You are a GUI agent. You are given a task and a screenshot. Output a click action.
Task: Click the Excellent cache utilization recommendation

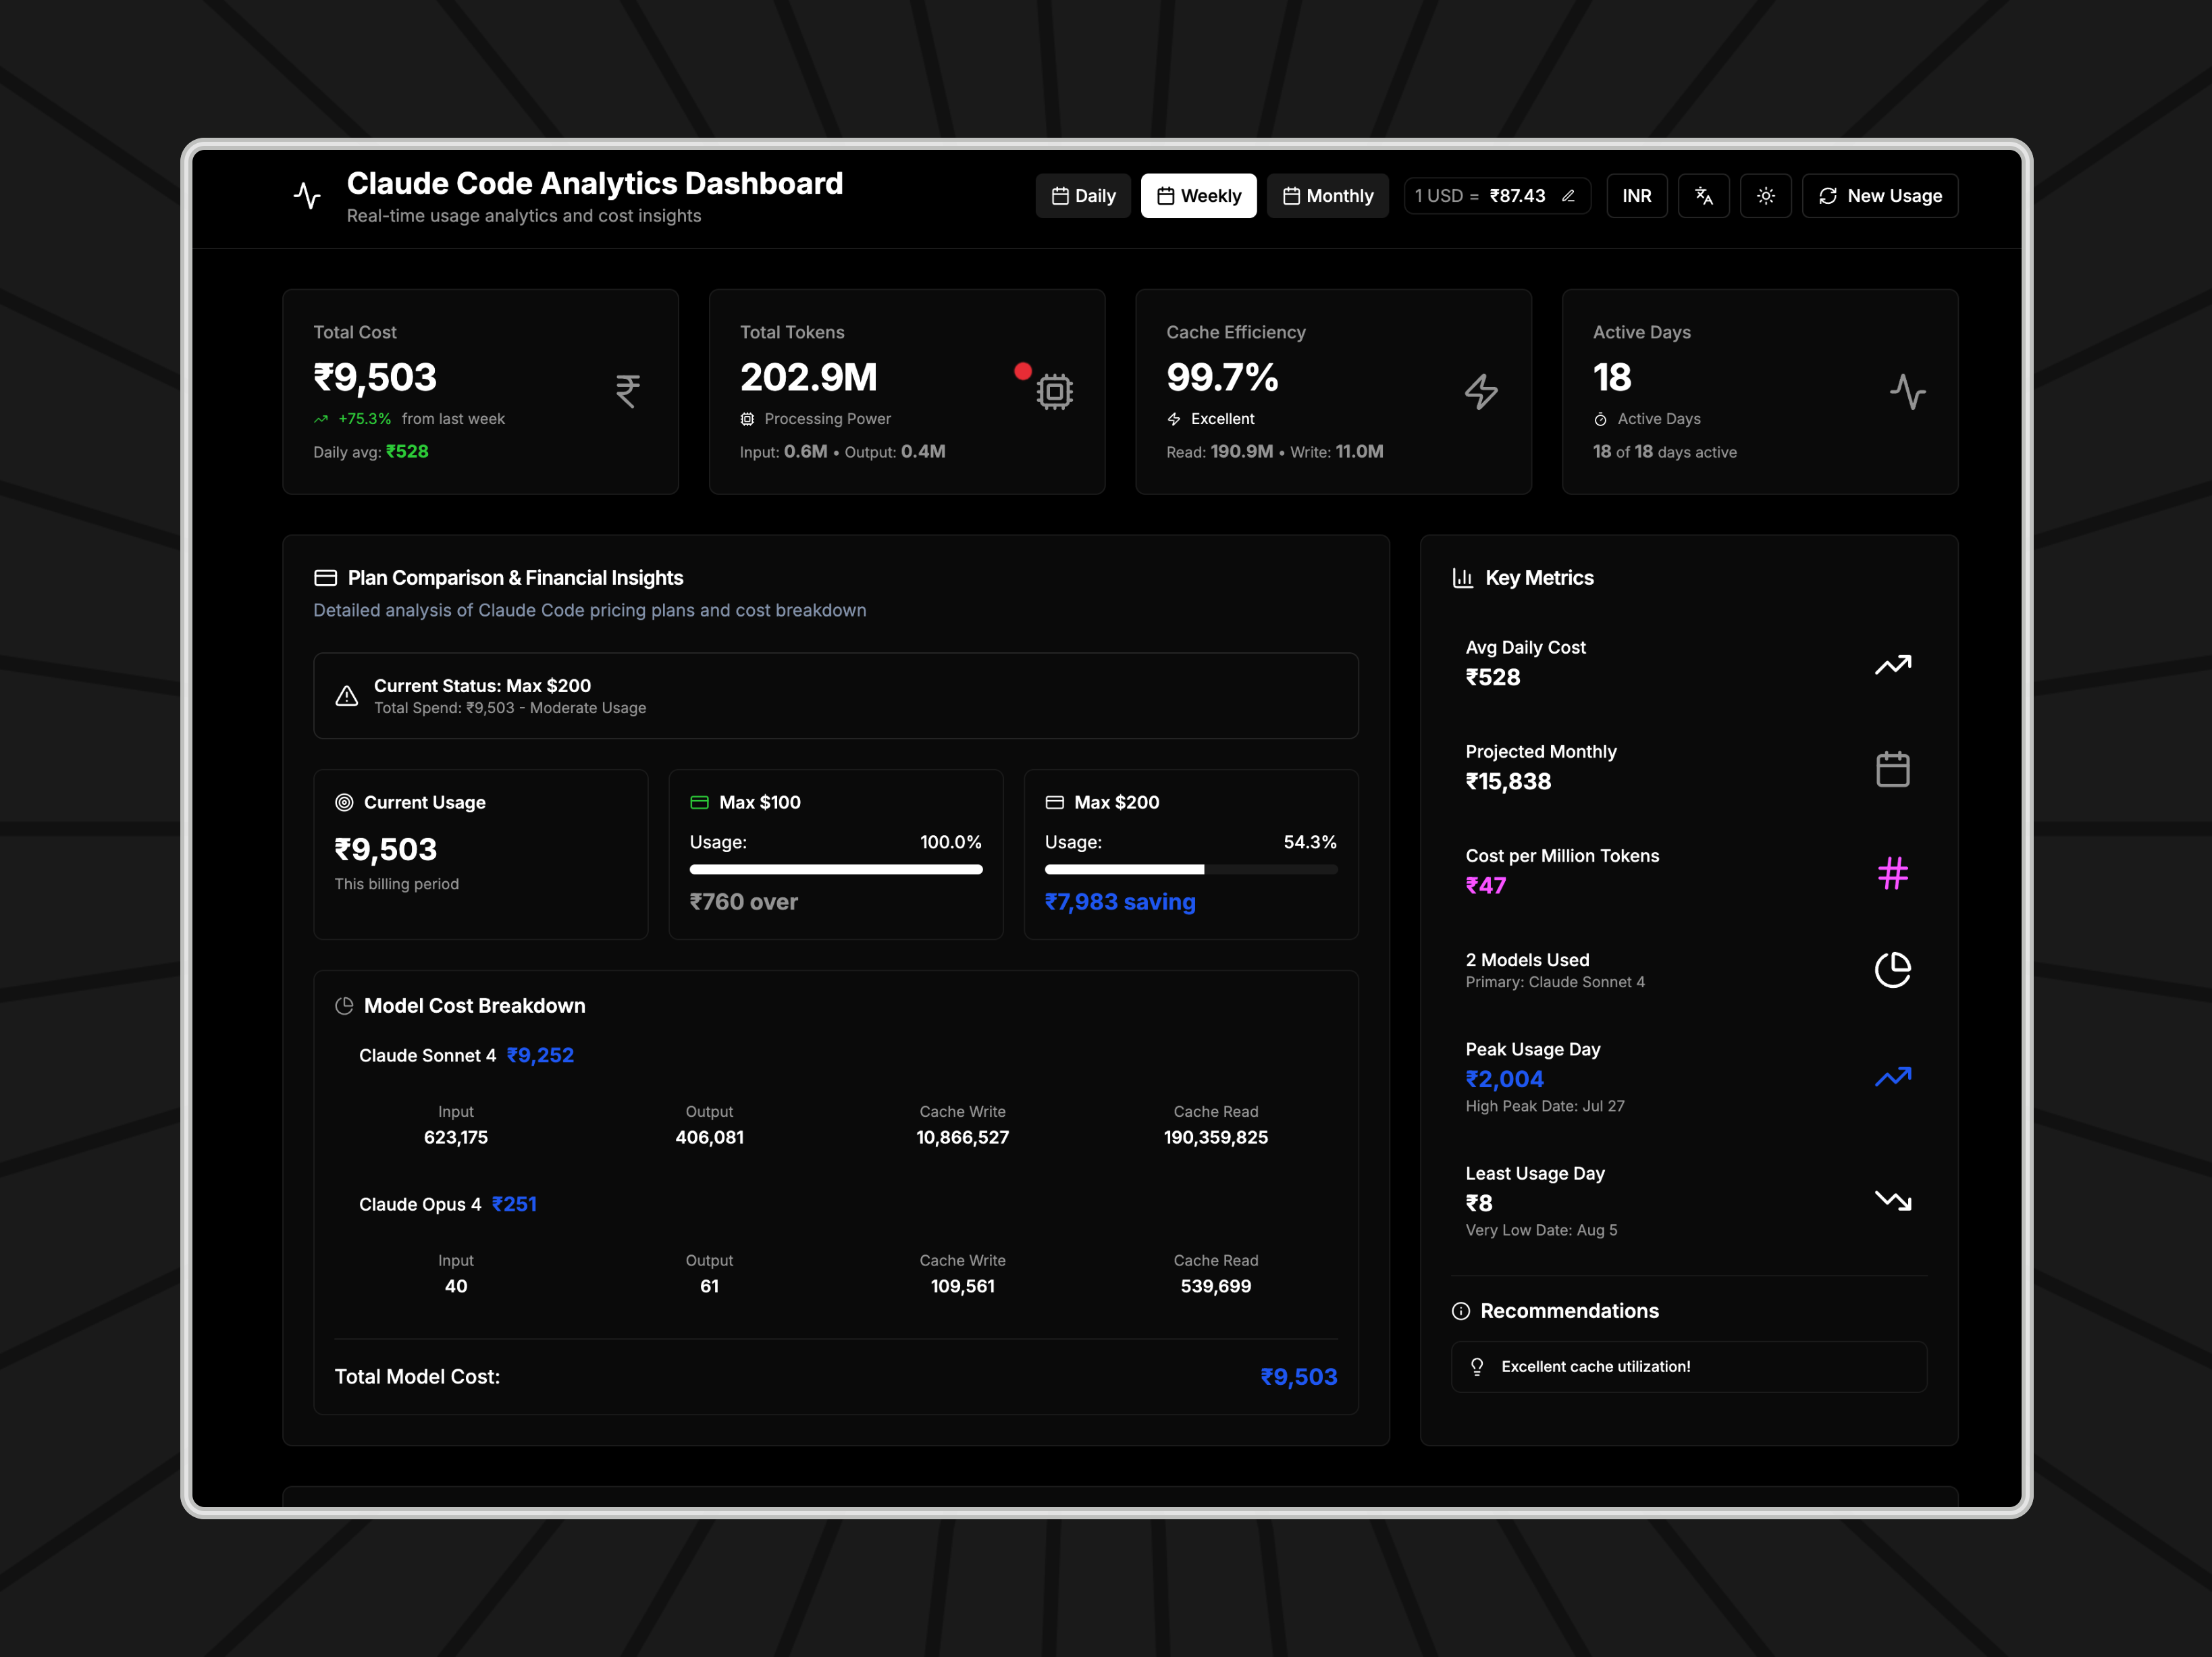click(x=1688, y=1367)
